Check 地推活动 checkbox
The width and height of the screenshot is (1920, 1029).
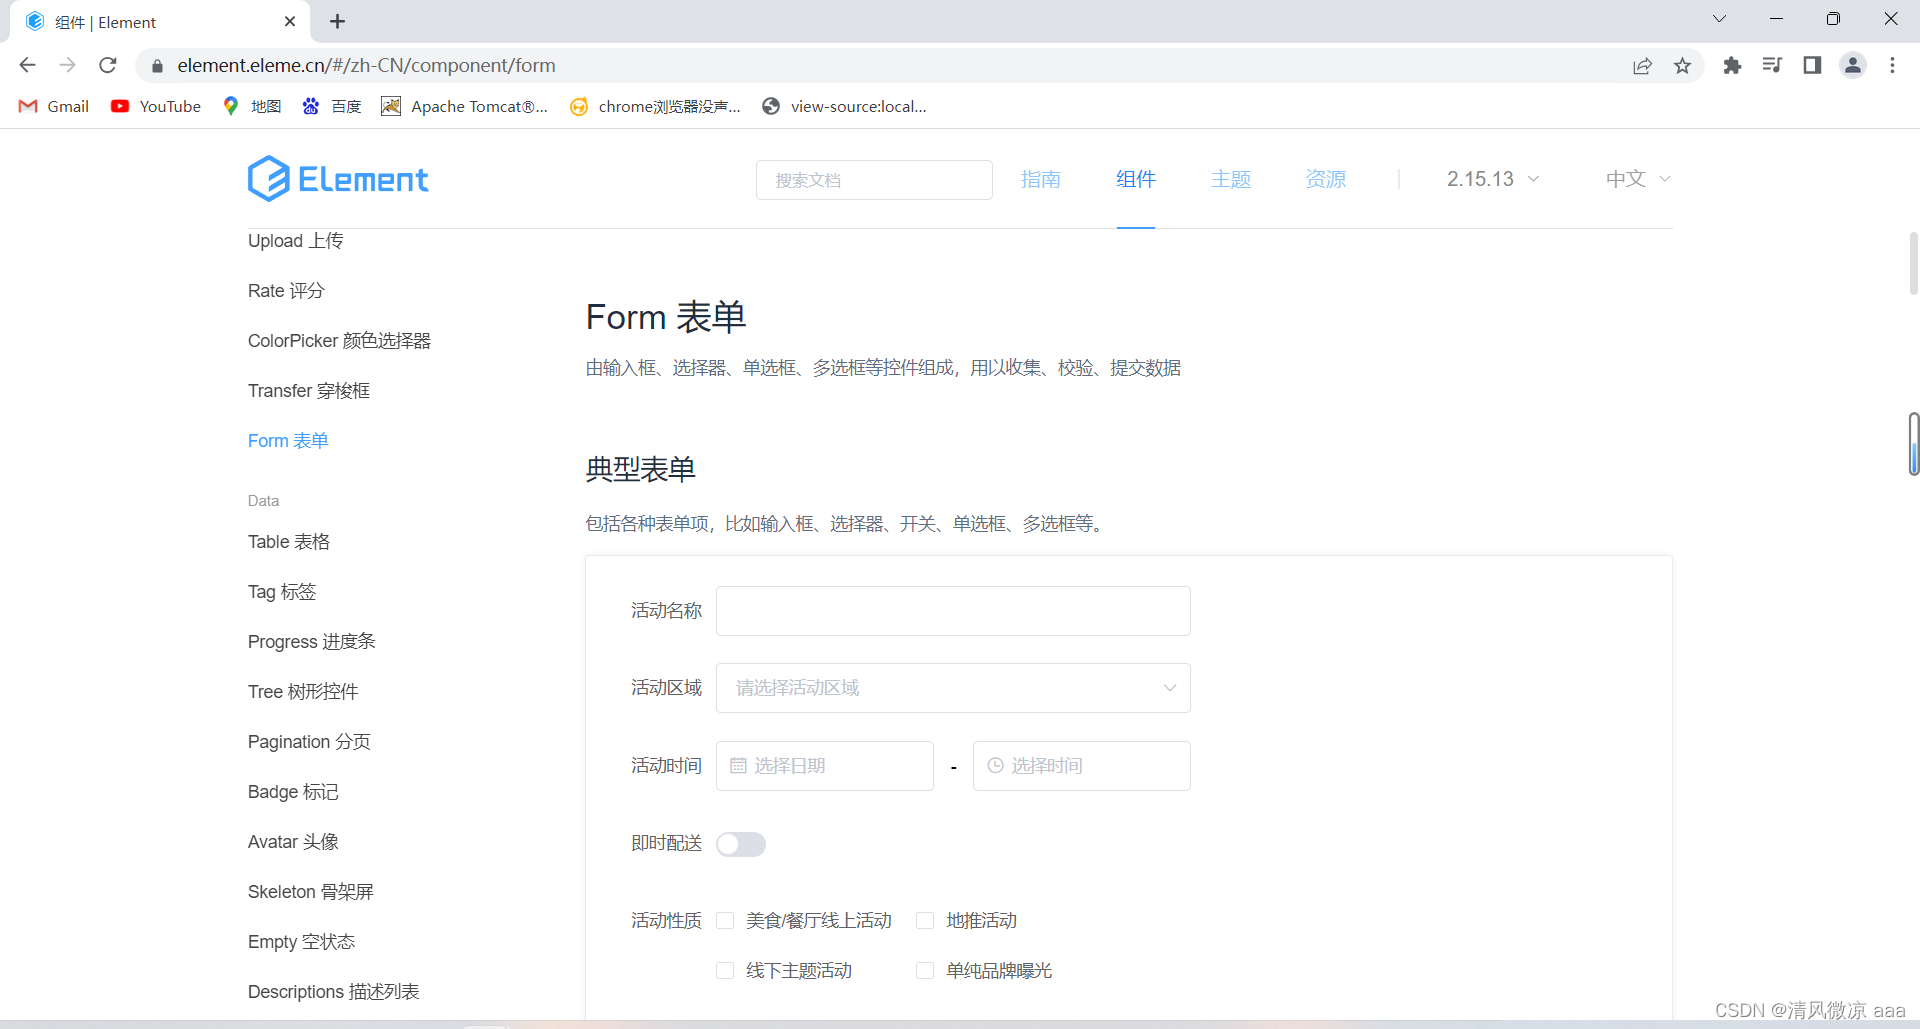[925, 920]
